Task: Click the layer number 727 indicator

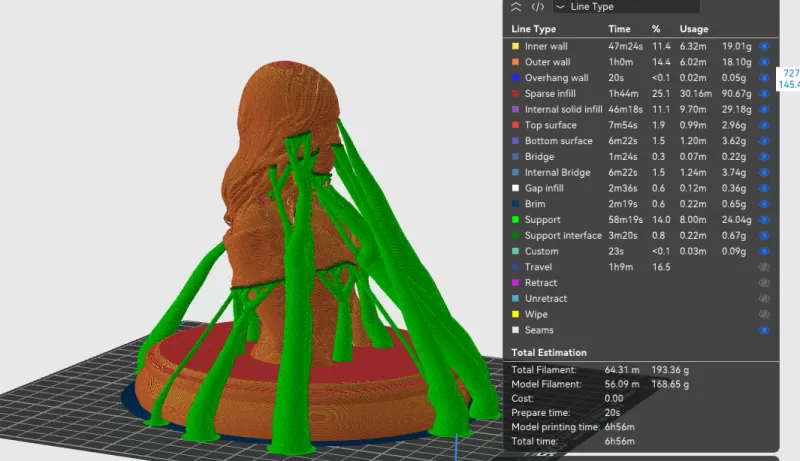Action: (x=790, y=74)
